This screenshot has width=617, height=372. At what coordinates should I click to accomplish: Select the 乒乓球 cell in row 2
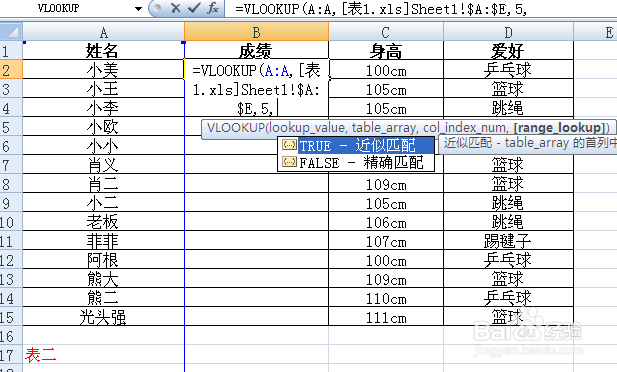tap(508, 70)
